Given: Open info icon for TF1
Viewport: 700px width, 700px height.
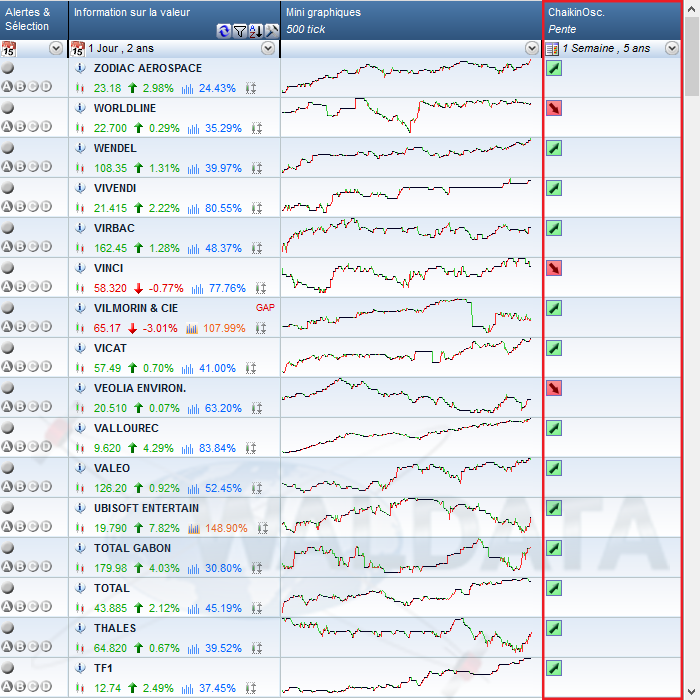Looking at the screenshot, I should [80, 668].
